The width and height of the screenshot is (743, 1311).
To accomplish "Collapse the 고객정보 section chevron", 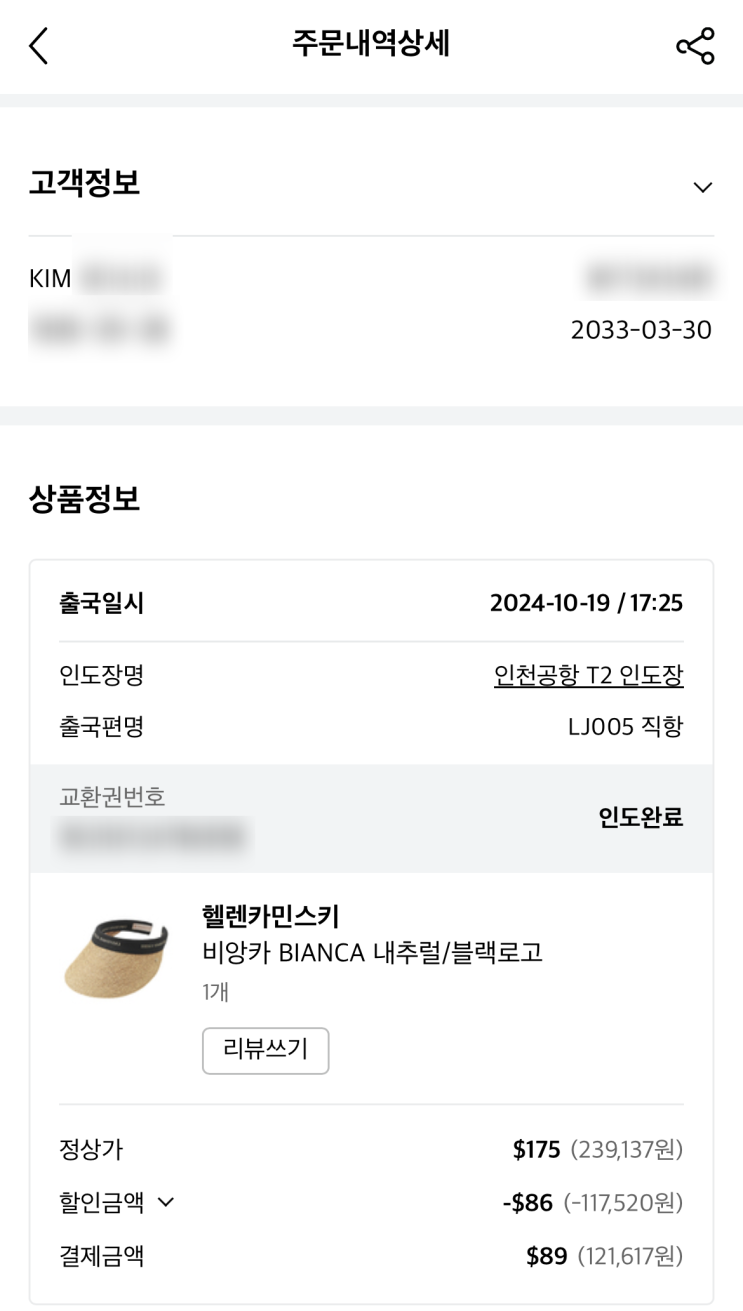I will (x=703, y=187).
